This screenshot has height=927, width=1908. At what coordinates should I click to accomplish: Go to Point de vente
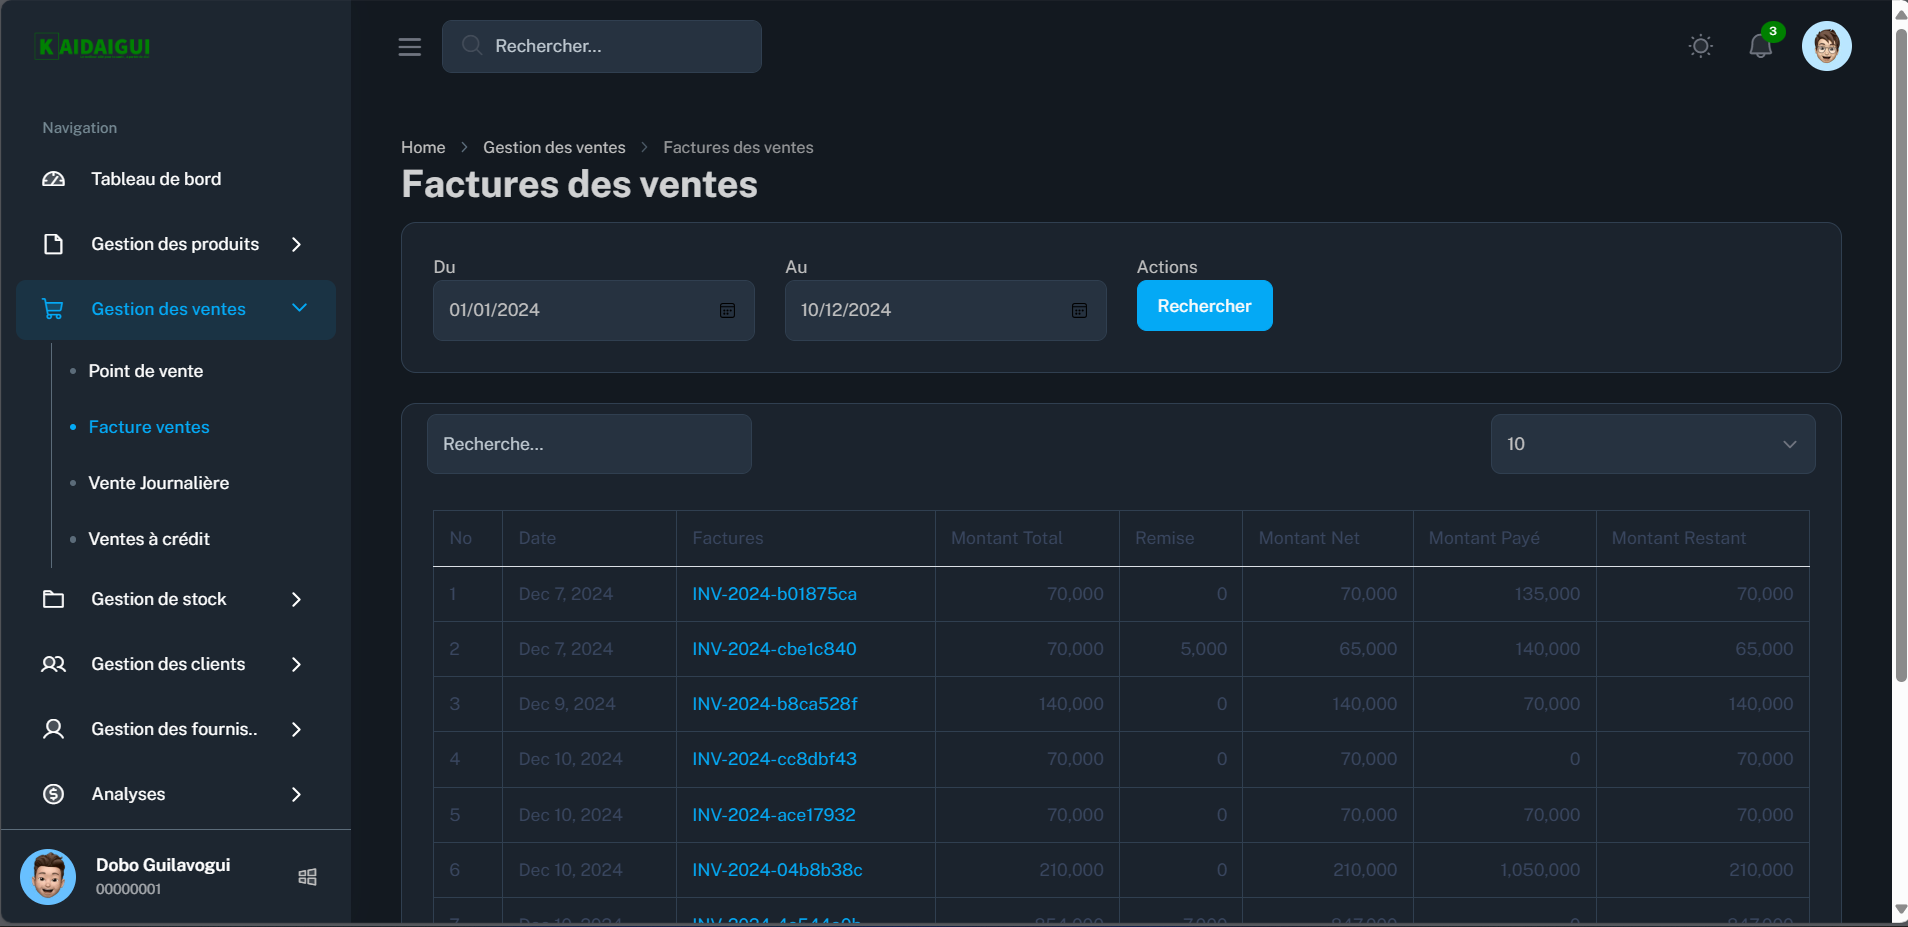[146, 371]
